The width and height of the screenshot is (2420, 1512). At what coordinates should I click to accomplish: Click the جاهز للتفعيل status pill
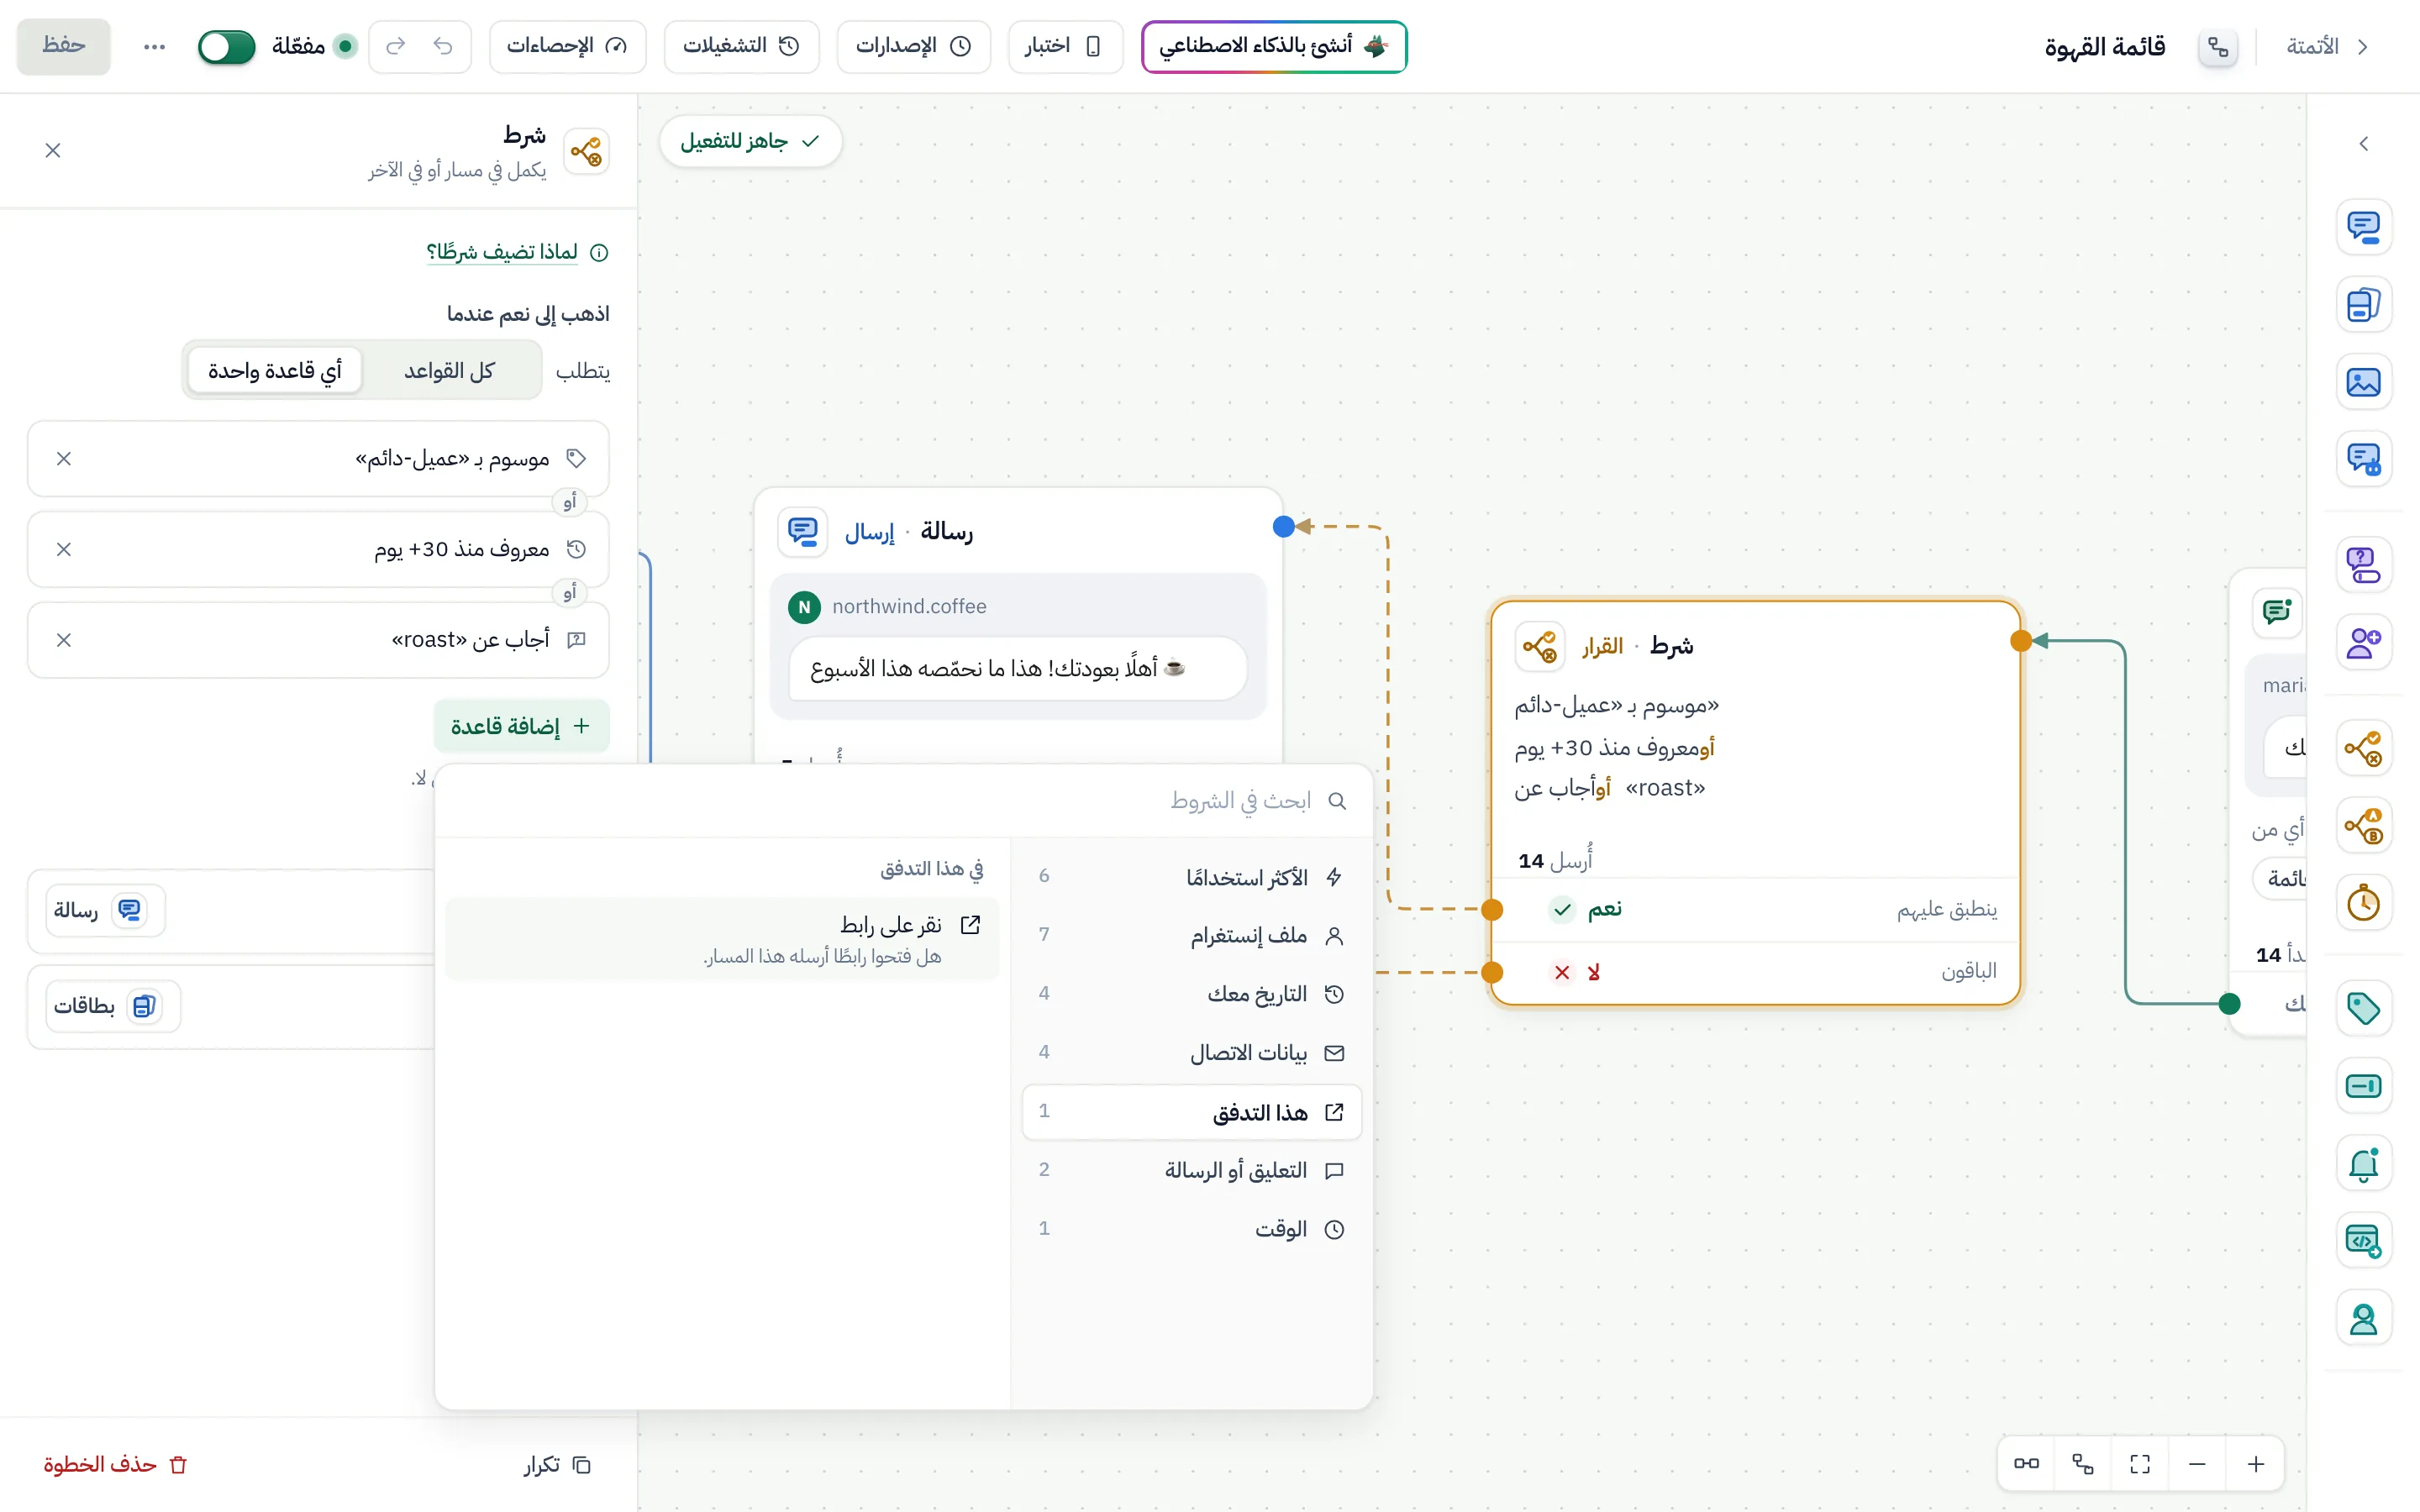[750, 141]
